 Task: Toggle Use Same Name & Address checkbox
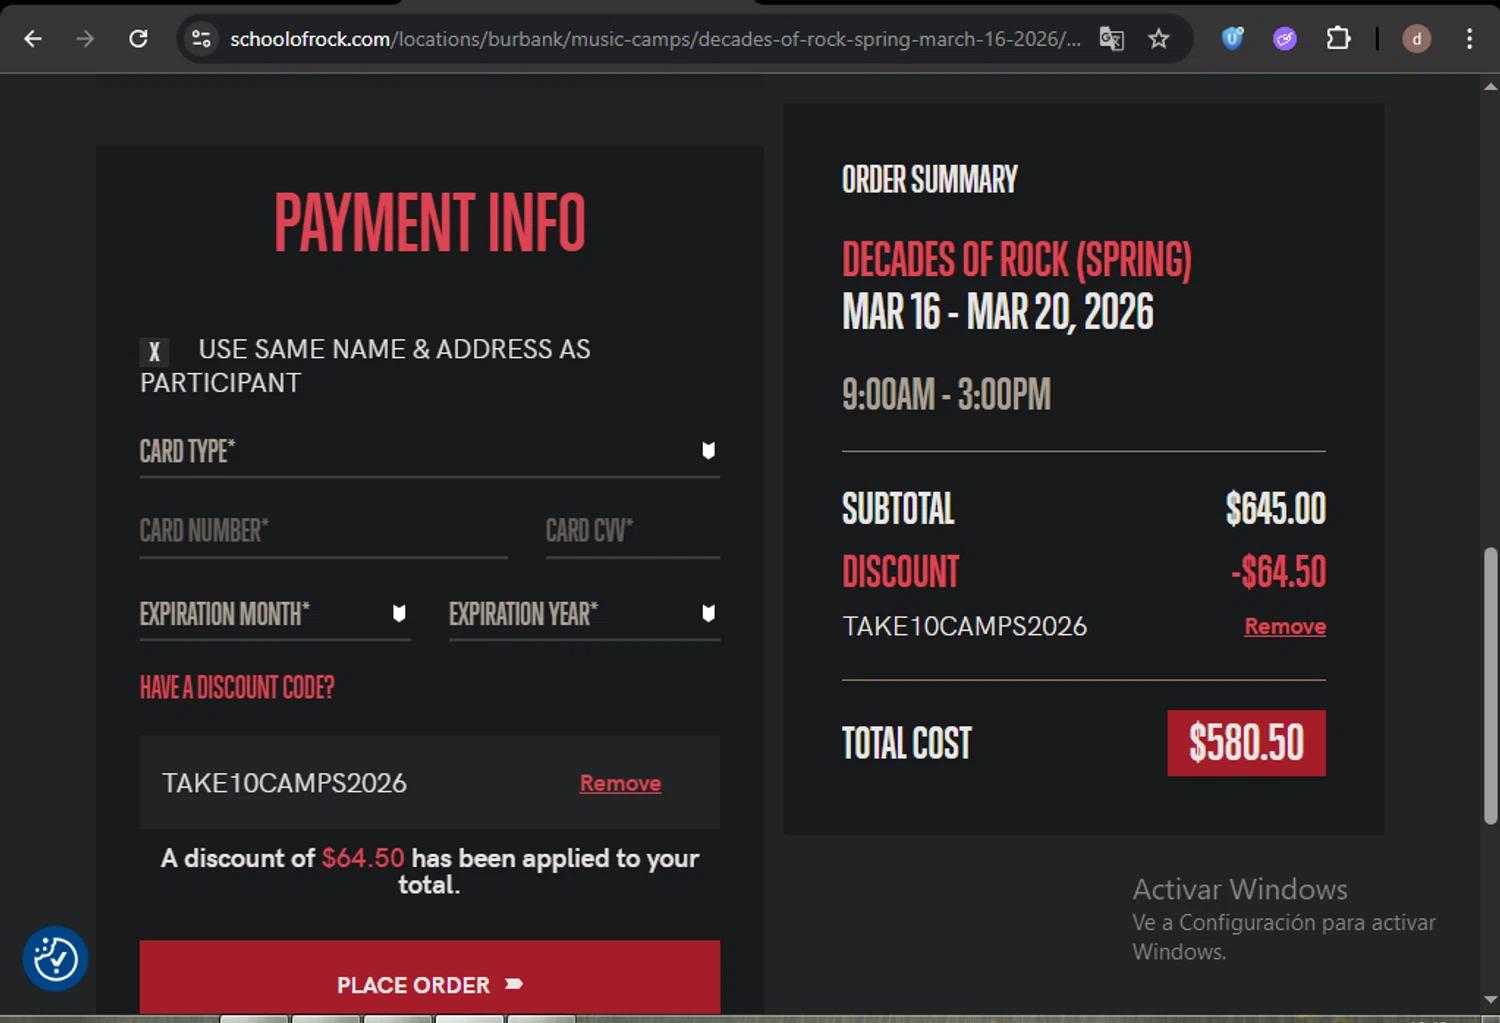[x=154, y=351]
